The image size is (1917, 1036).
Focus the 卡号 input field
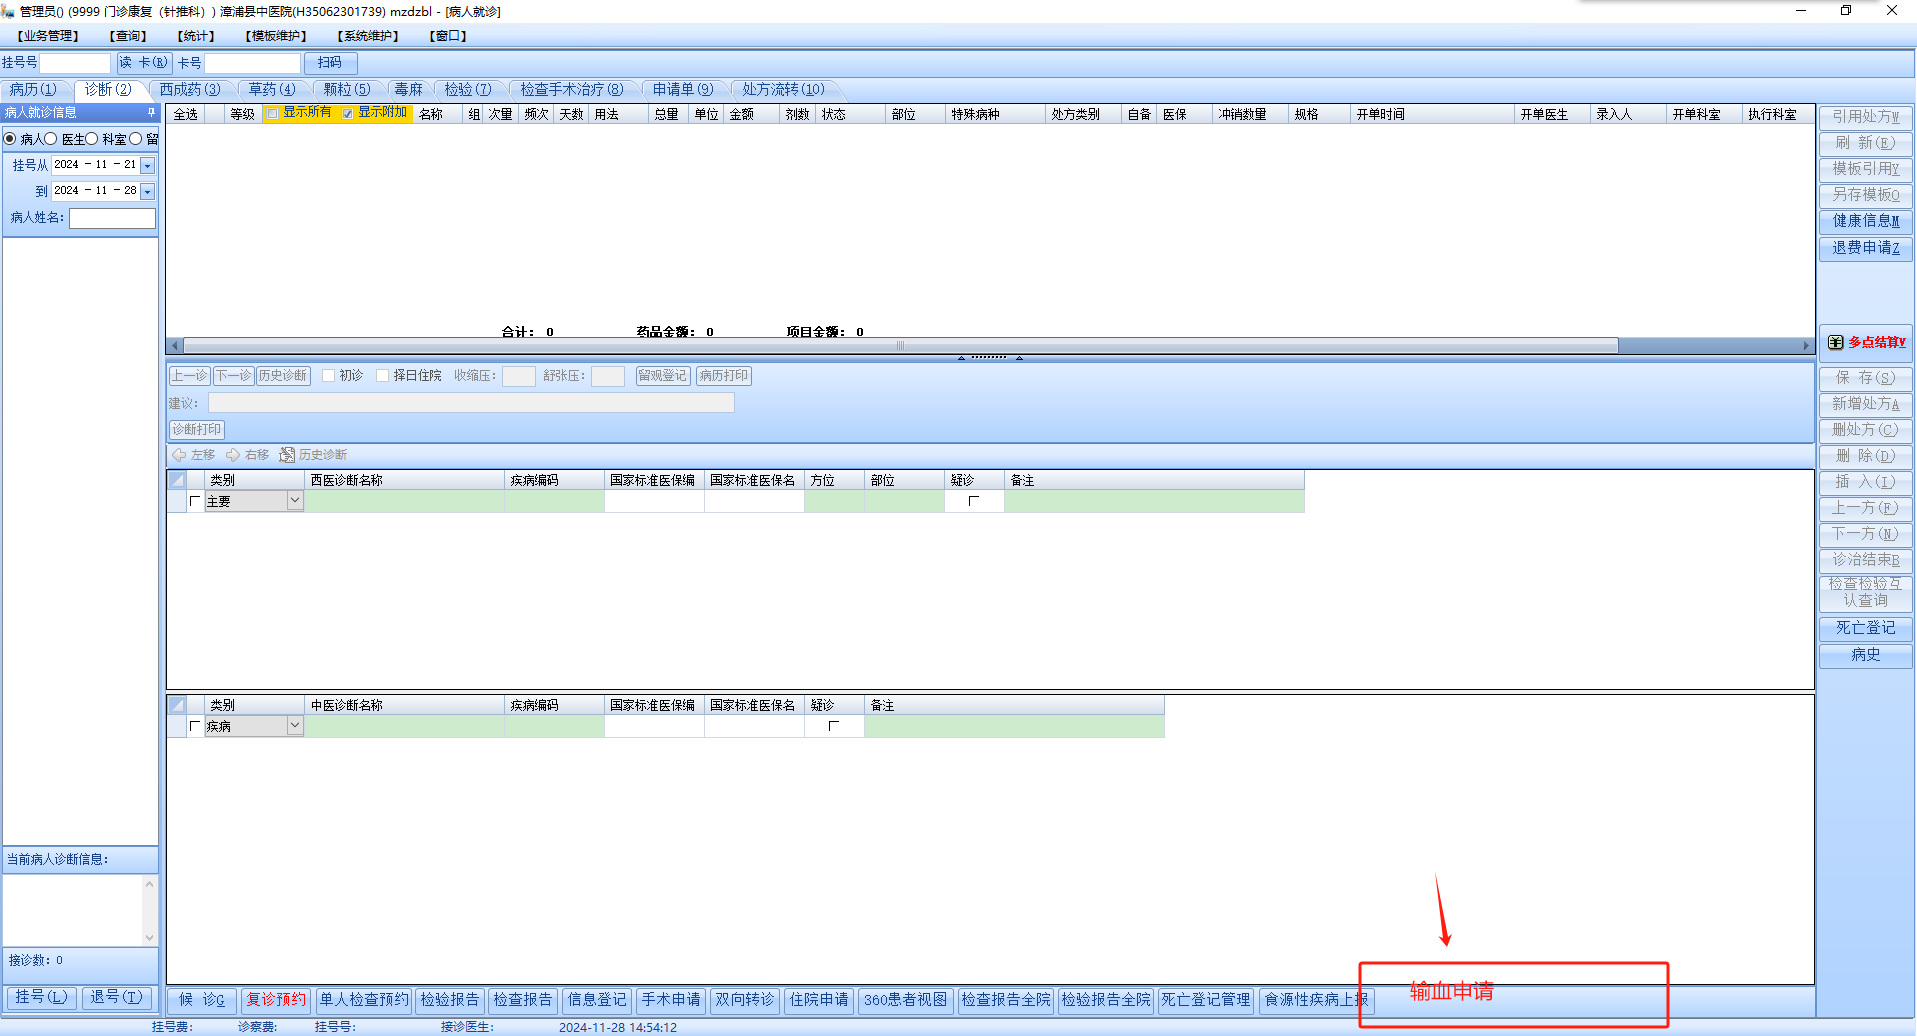[252, 63]
